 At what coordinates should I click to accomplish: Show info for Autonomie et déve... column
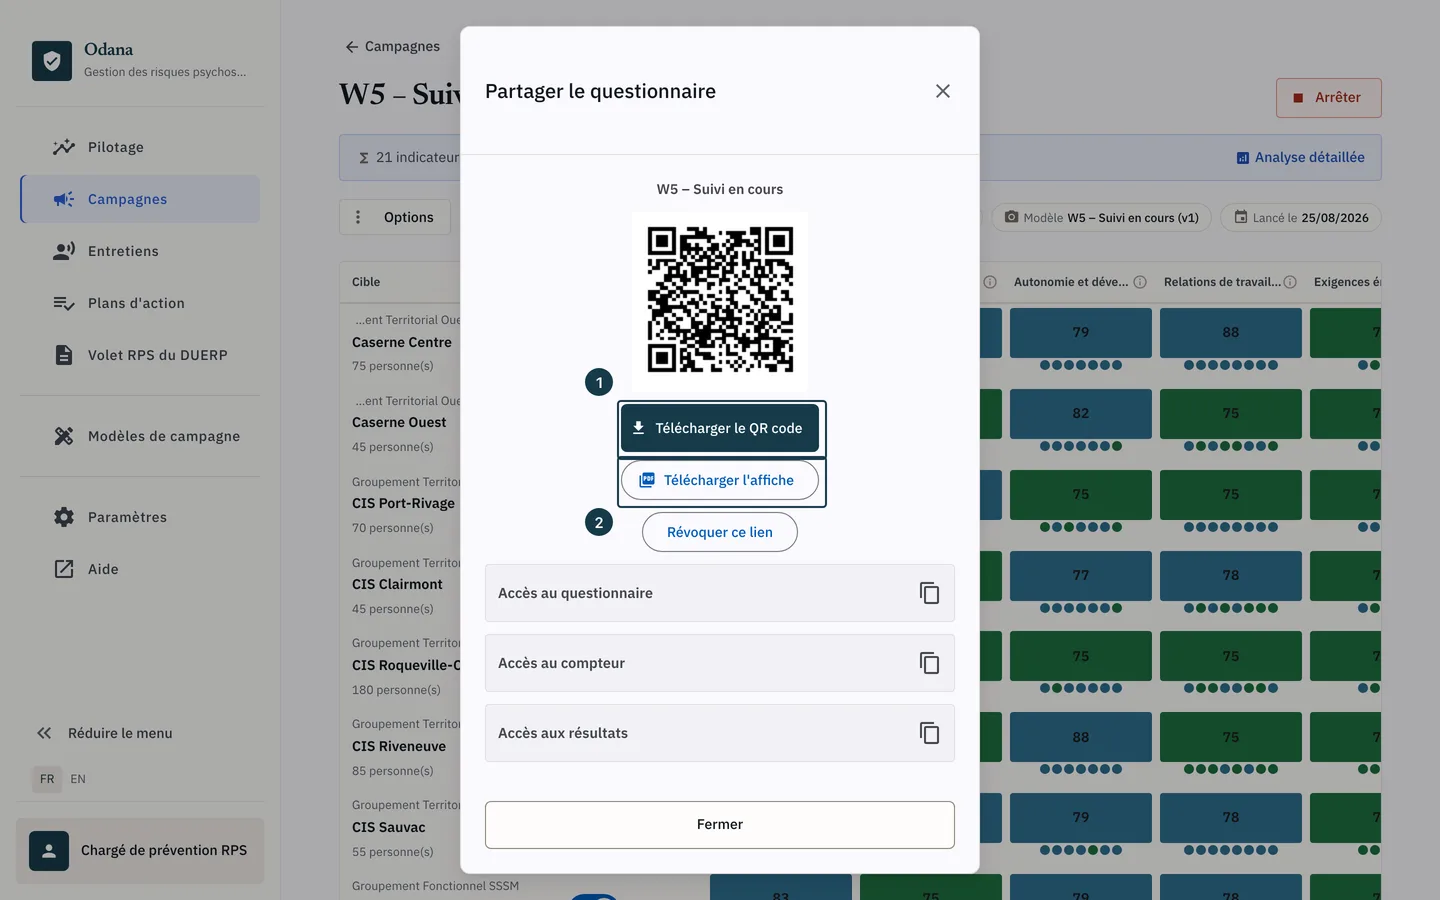1140,282
